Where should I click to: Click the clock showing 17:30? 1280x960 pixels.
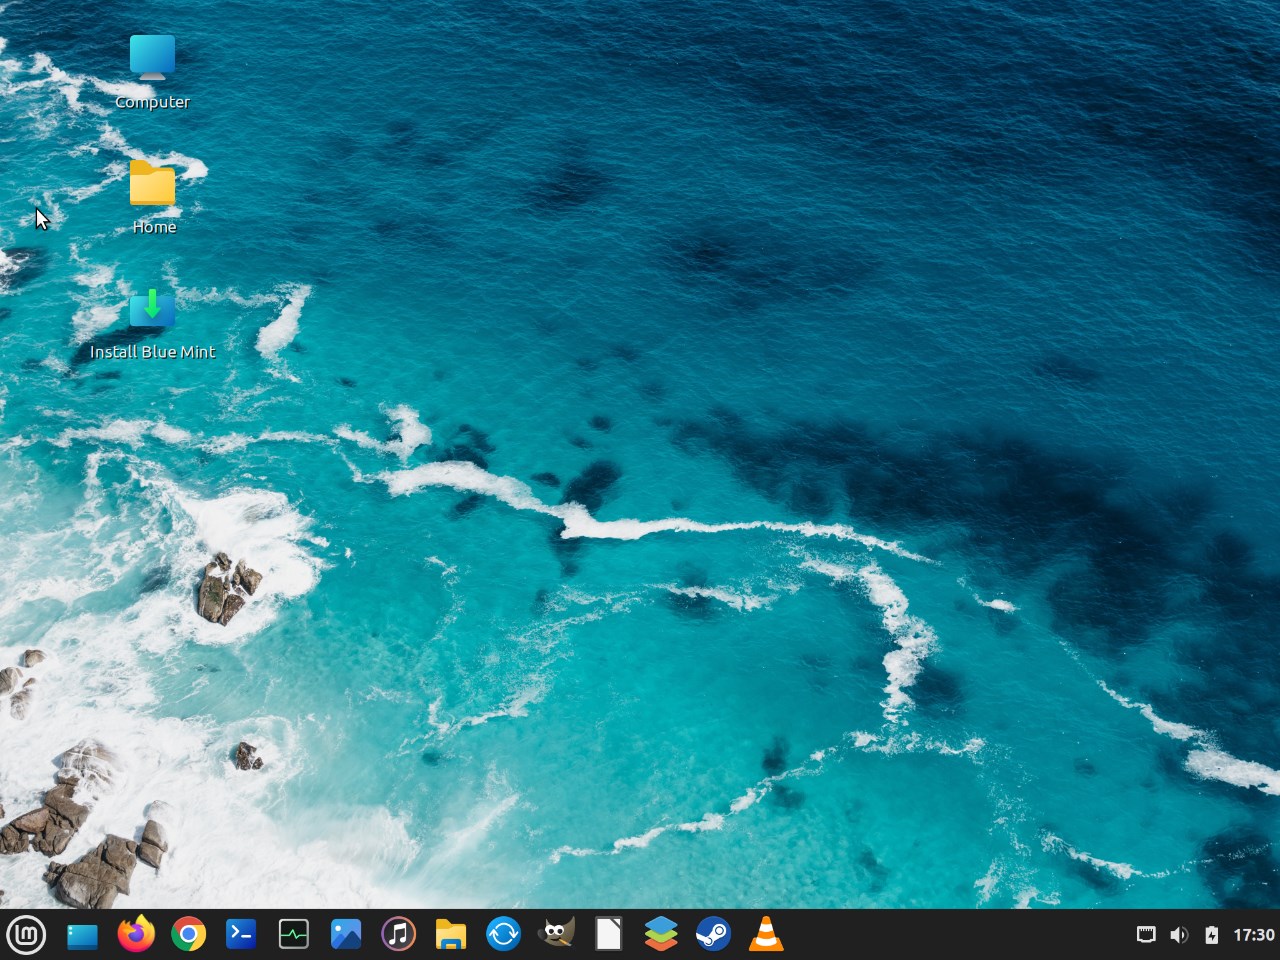[x=1253, y=935]
